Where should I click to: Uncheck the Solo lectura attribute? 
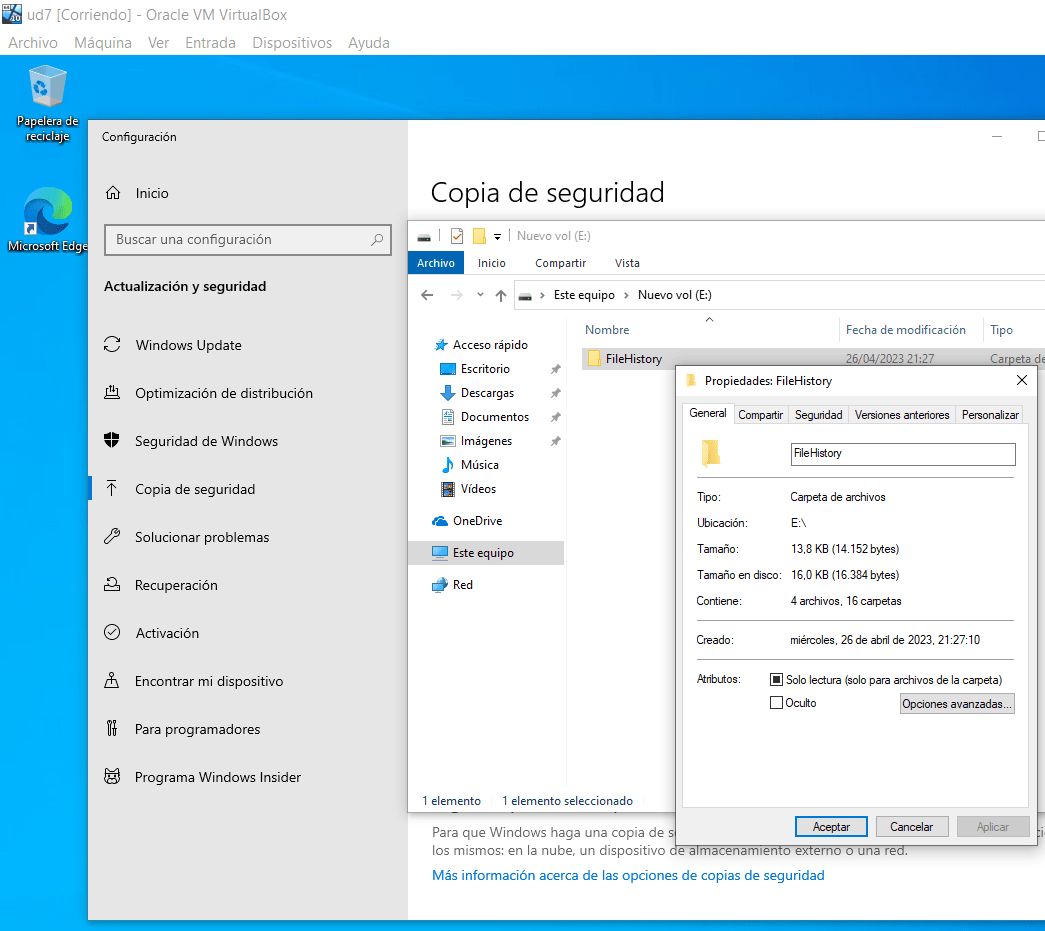(776, 680)
